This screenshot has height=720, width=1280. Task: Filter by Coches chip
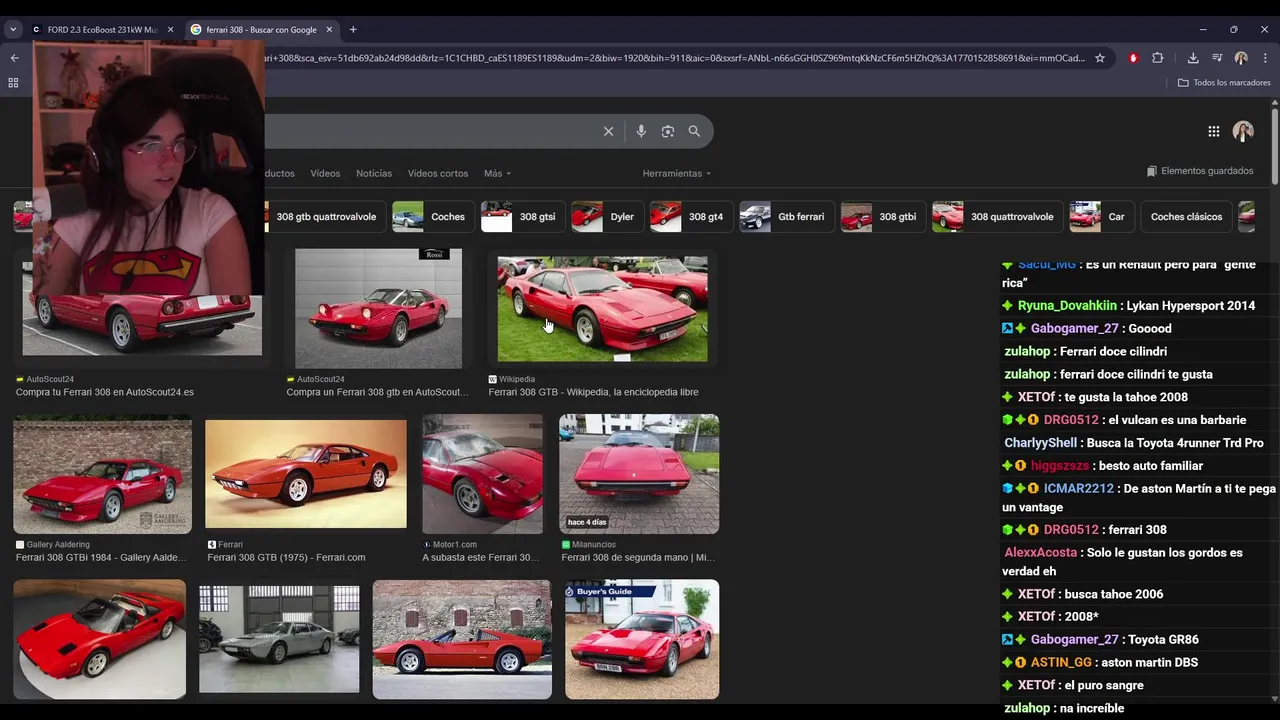click(x=432, y=216)
